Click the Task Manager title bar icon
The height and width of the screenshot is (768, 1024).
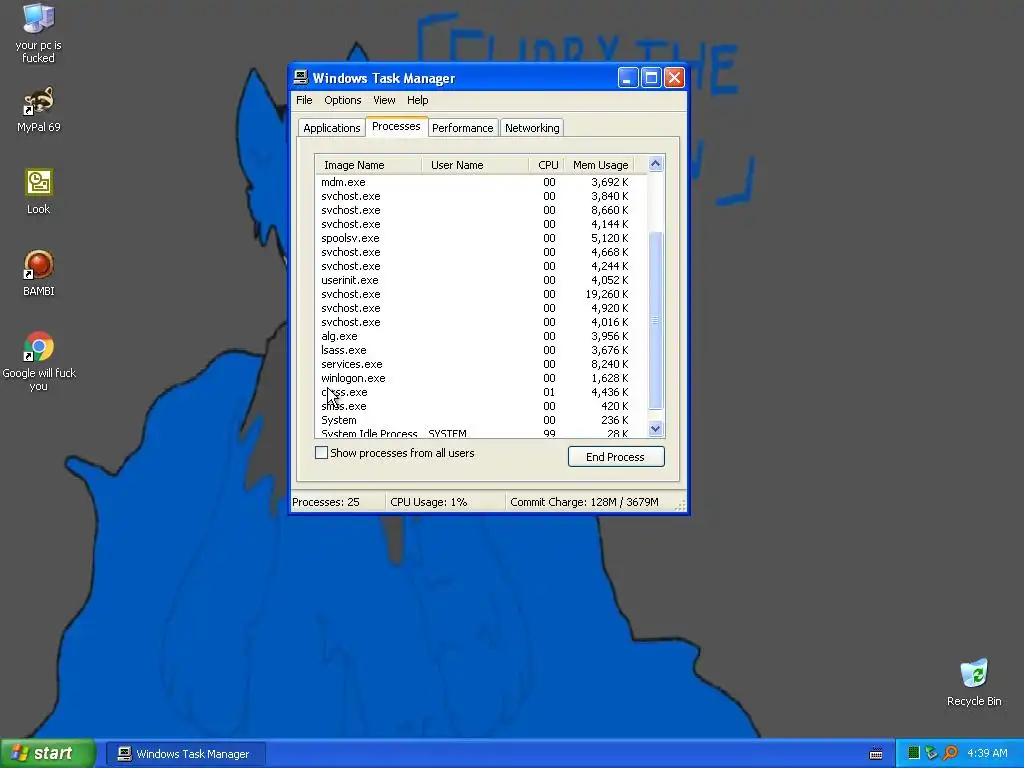(300, 78)
